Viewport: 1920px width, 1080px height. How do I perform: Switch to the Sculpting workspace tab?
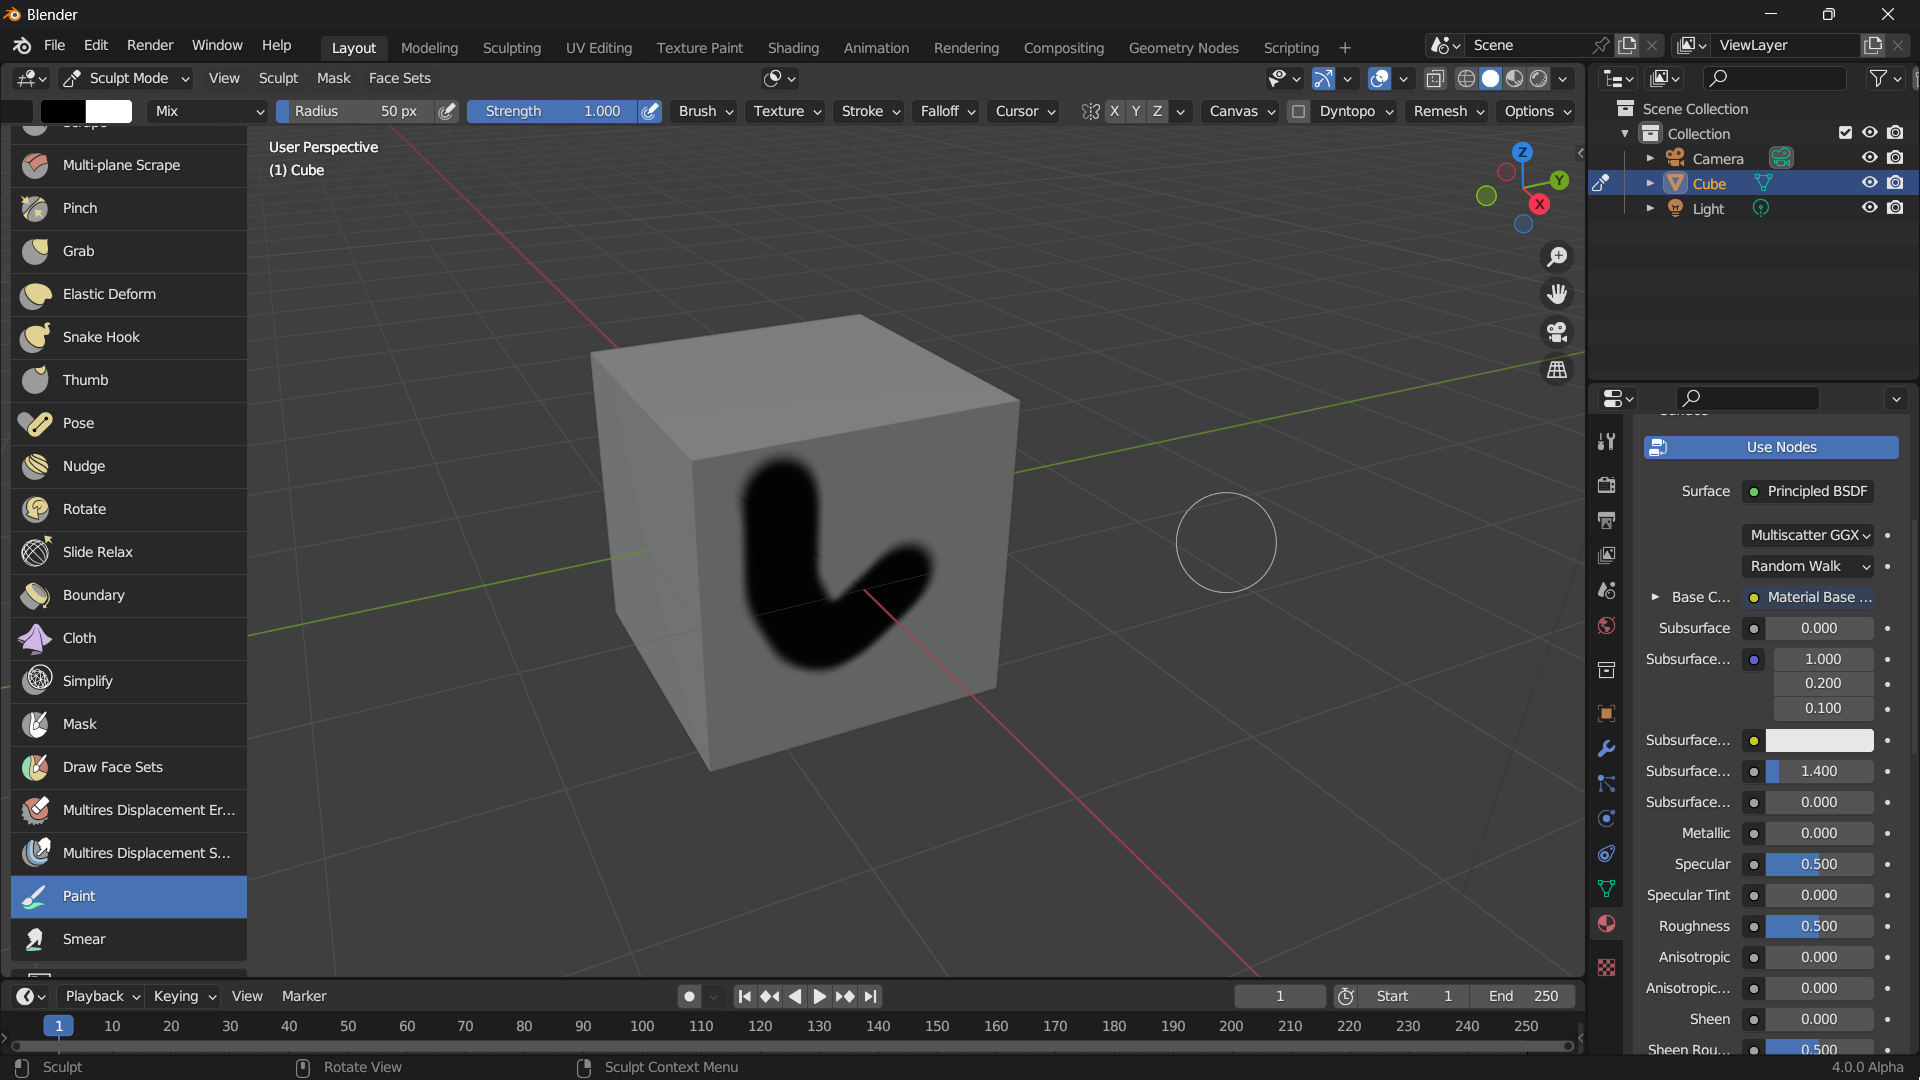(511, 47)
